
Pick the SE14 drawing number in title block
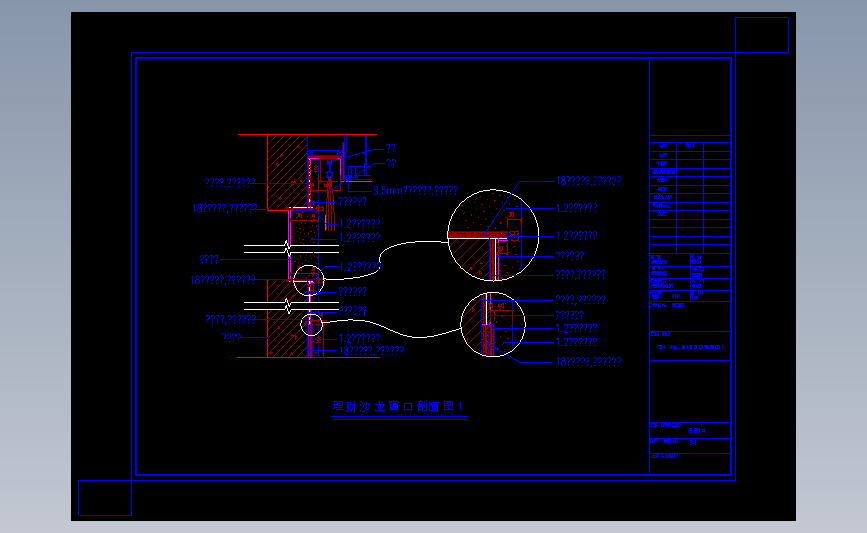tap(697, 431)
